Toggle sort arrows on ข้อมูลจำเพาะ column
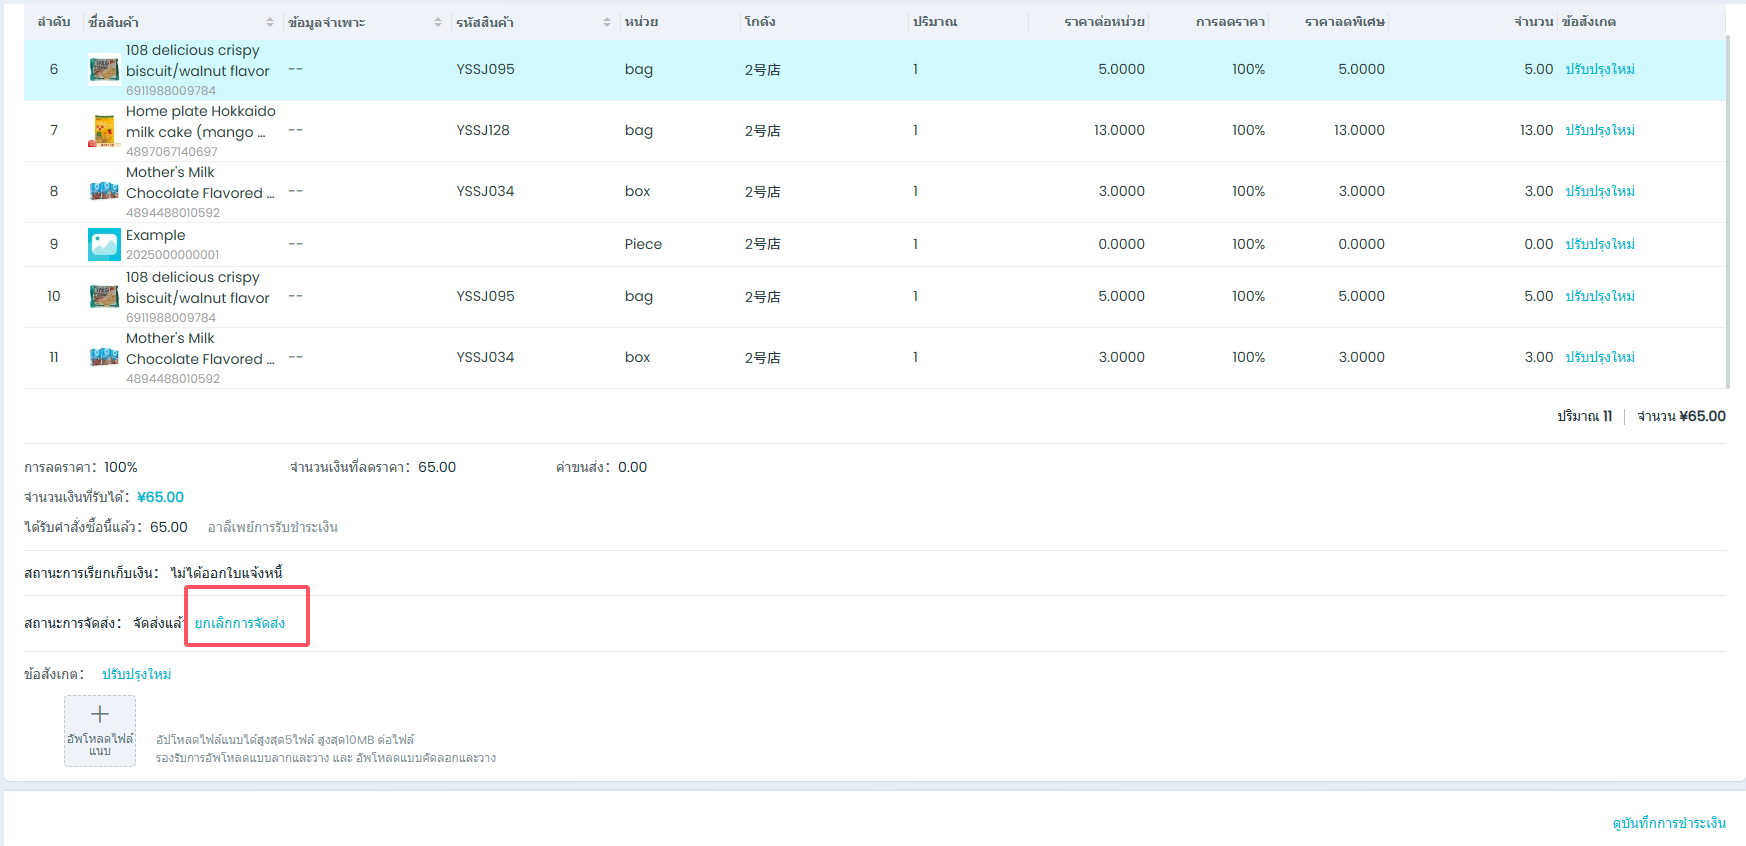Image resolution: width=1746 pixels, height=846 pixels. [438, 22]
